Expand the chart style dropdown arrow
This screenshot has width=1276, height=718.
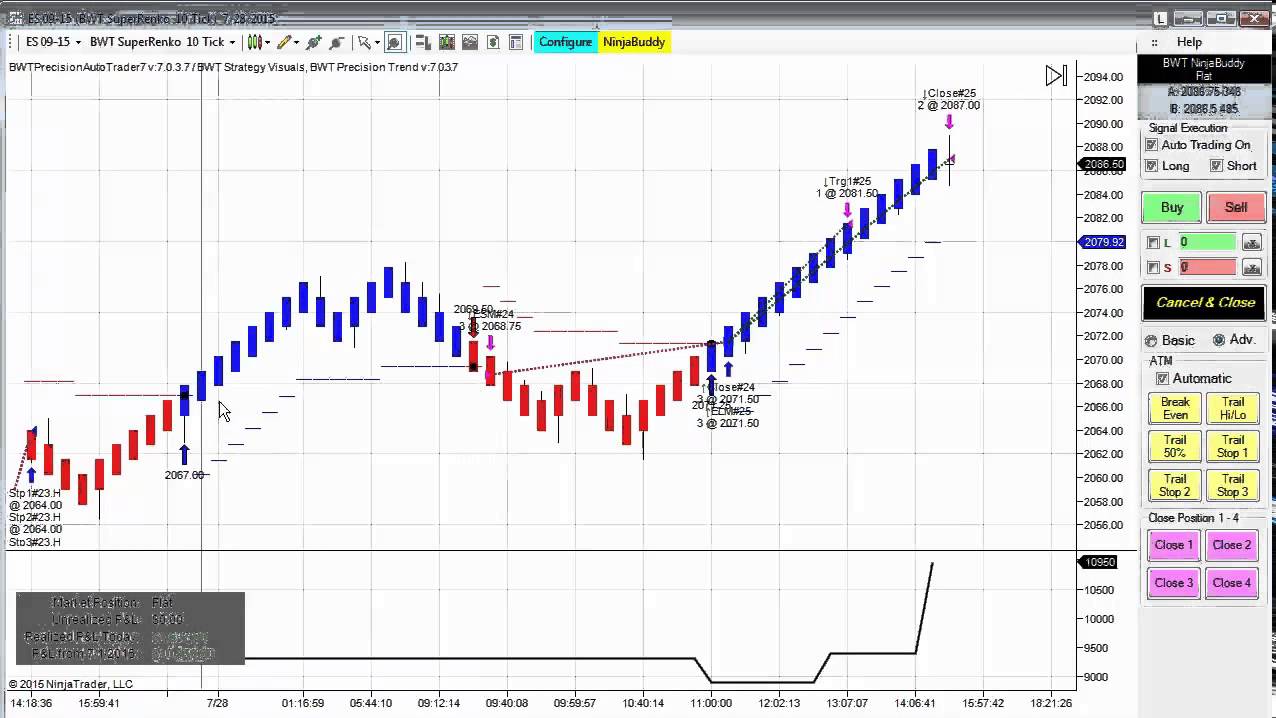(268, 42)
